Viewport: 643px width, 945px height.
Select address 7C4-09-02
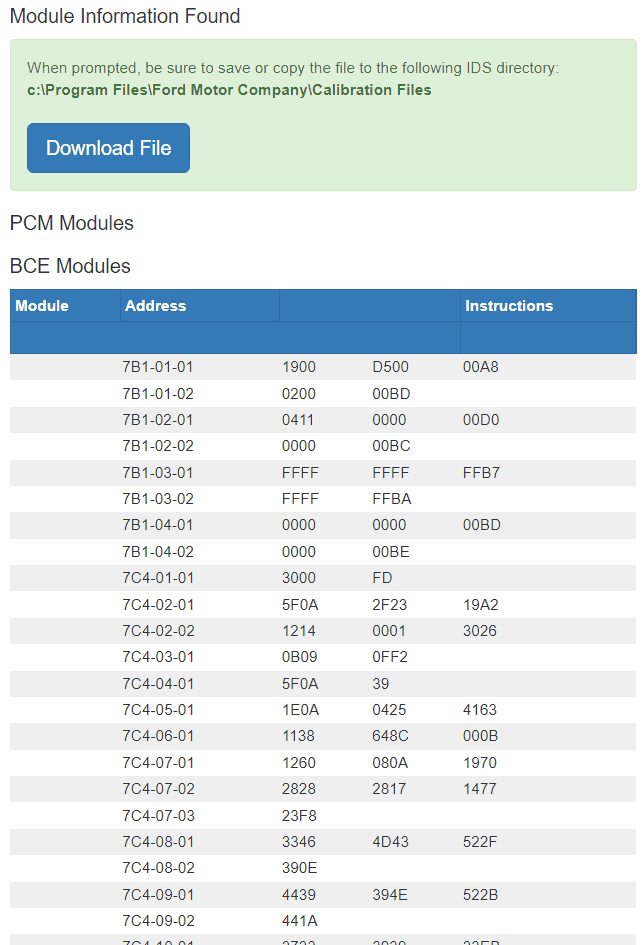pos(158,920)
